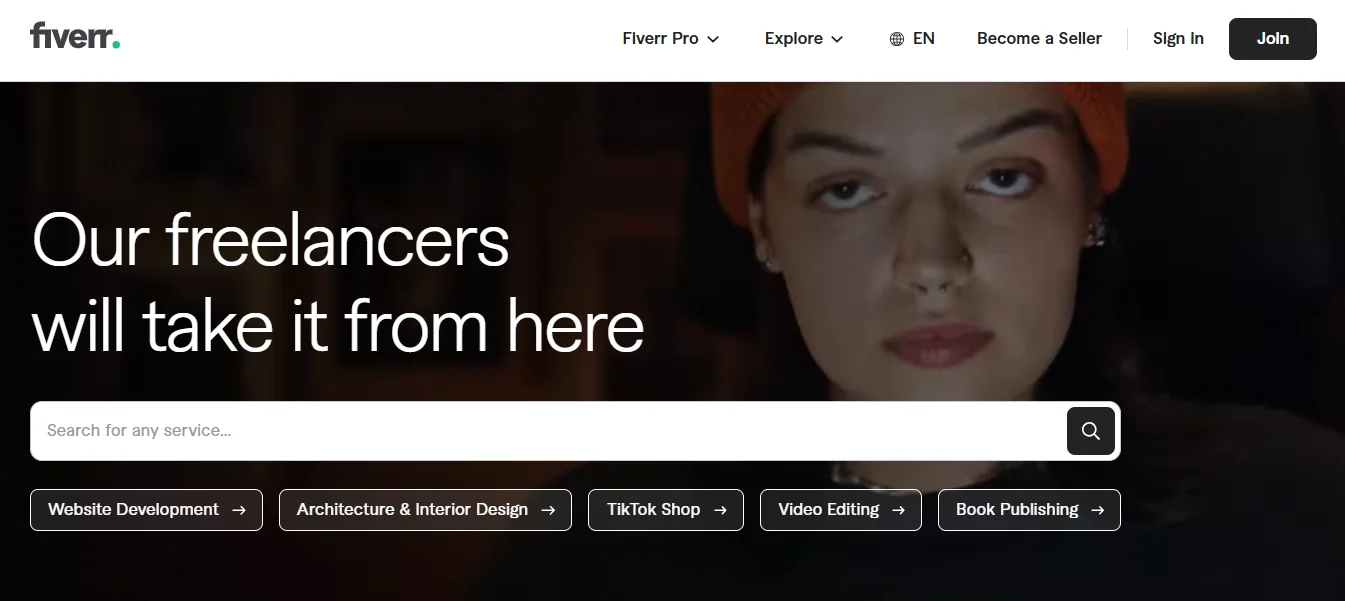Open the TikTok Shop category
Screen dimensions: 1345x601
pos(666,510)
